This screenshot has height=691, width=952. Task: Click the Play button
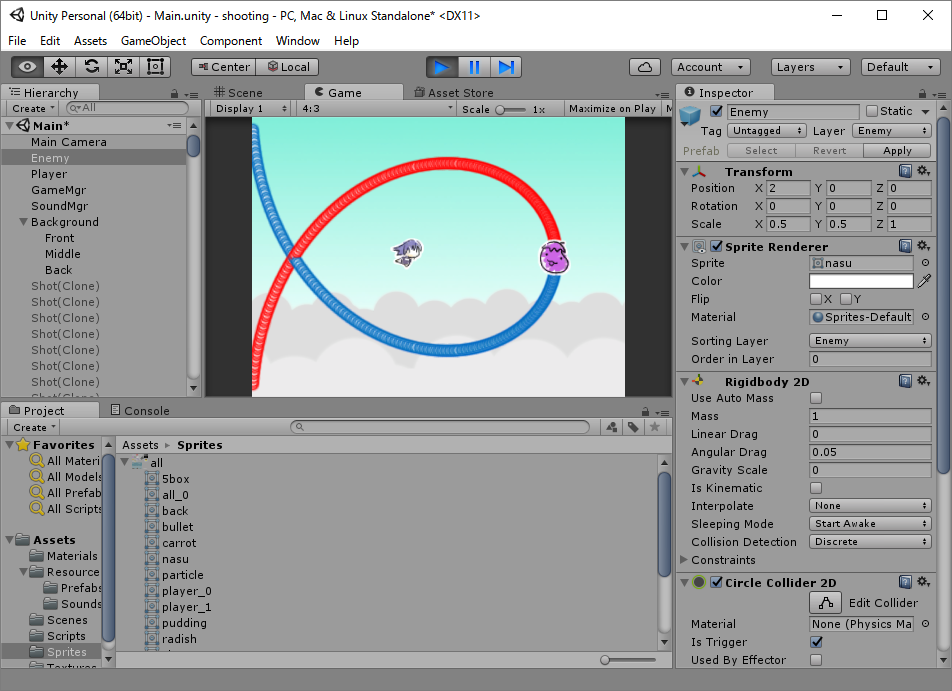[442, 67]
